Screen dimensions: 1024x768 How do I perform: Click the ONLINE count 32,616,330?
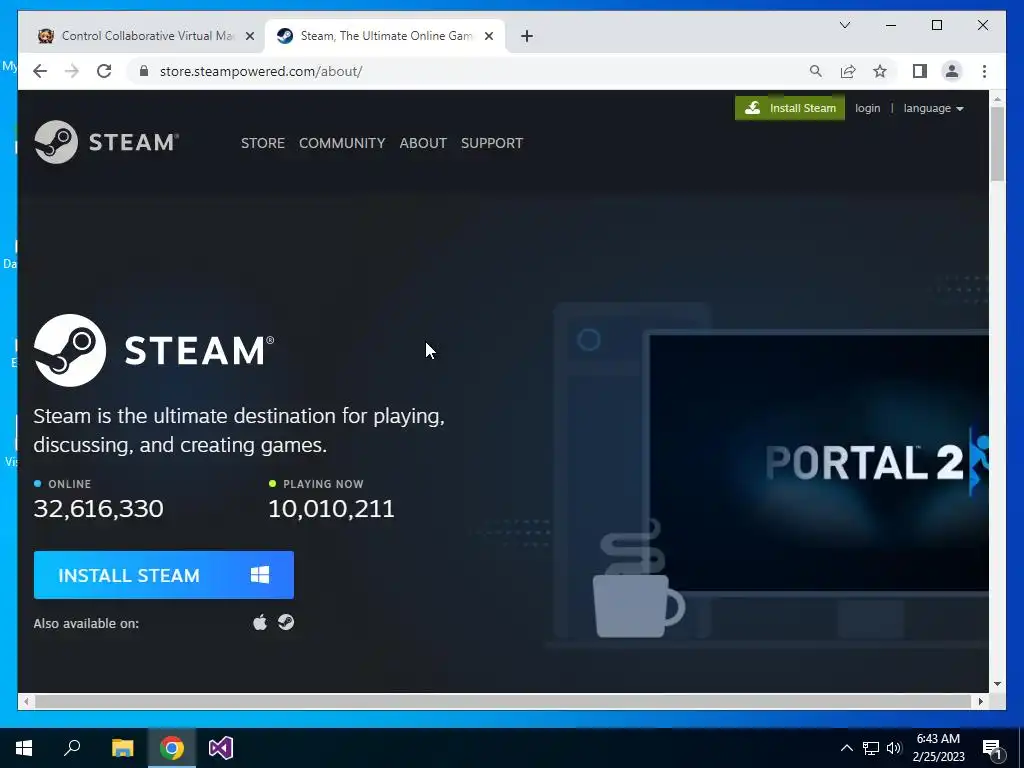pos(99,509)
